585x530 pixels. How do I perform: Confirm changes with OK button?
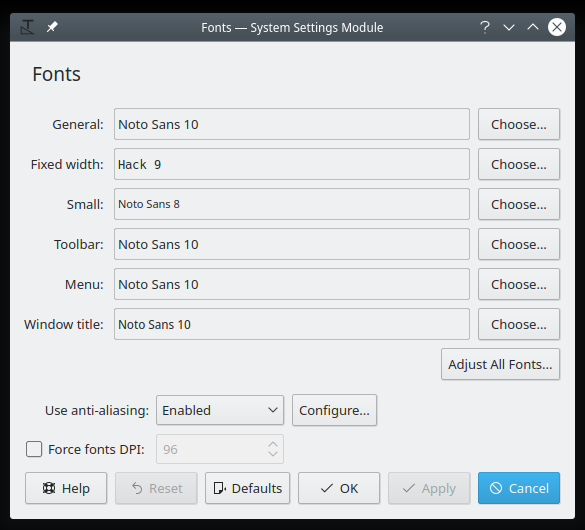pos(339,488)
